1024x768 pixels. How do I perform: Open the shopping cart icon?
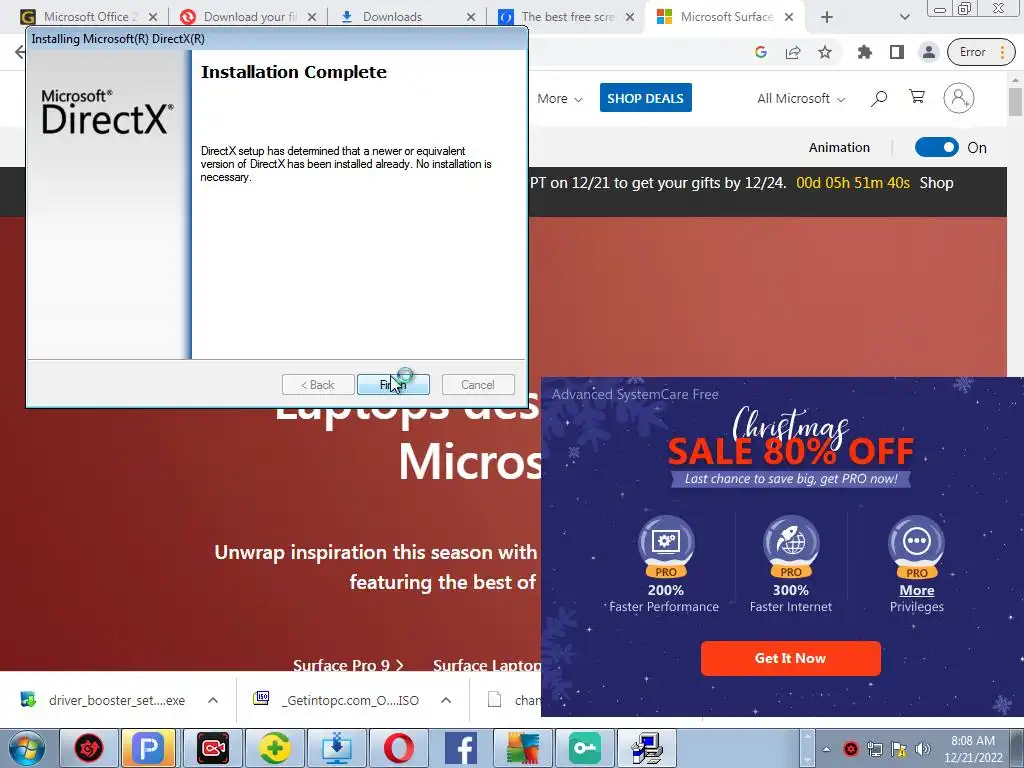pyautogui.click(x=917, y=97)
